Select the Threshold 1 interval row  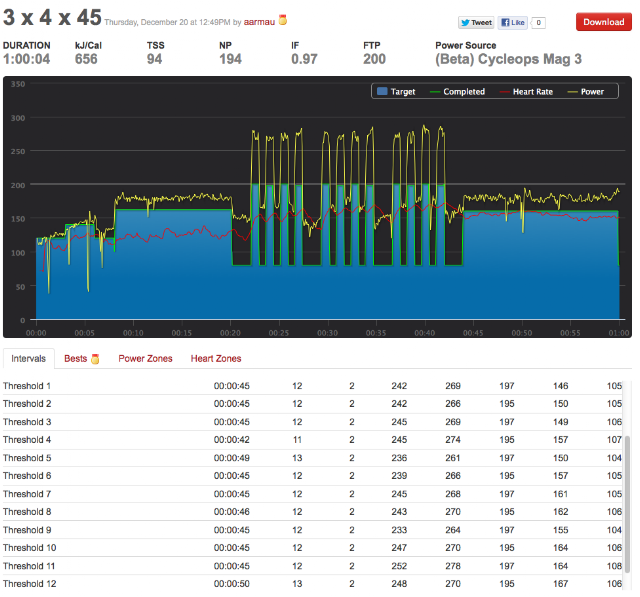click(x=312, y=386)
